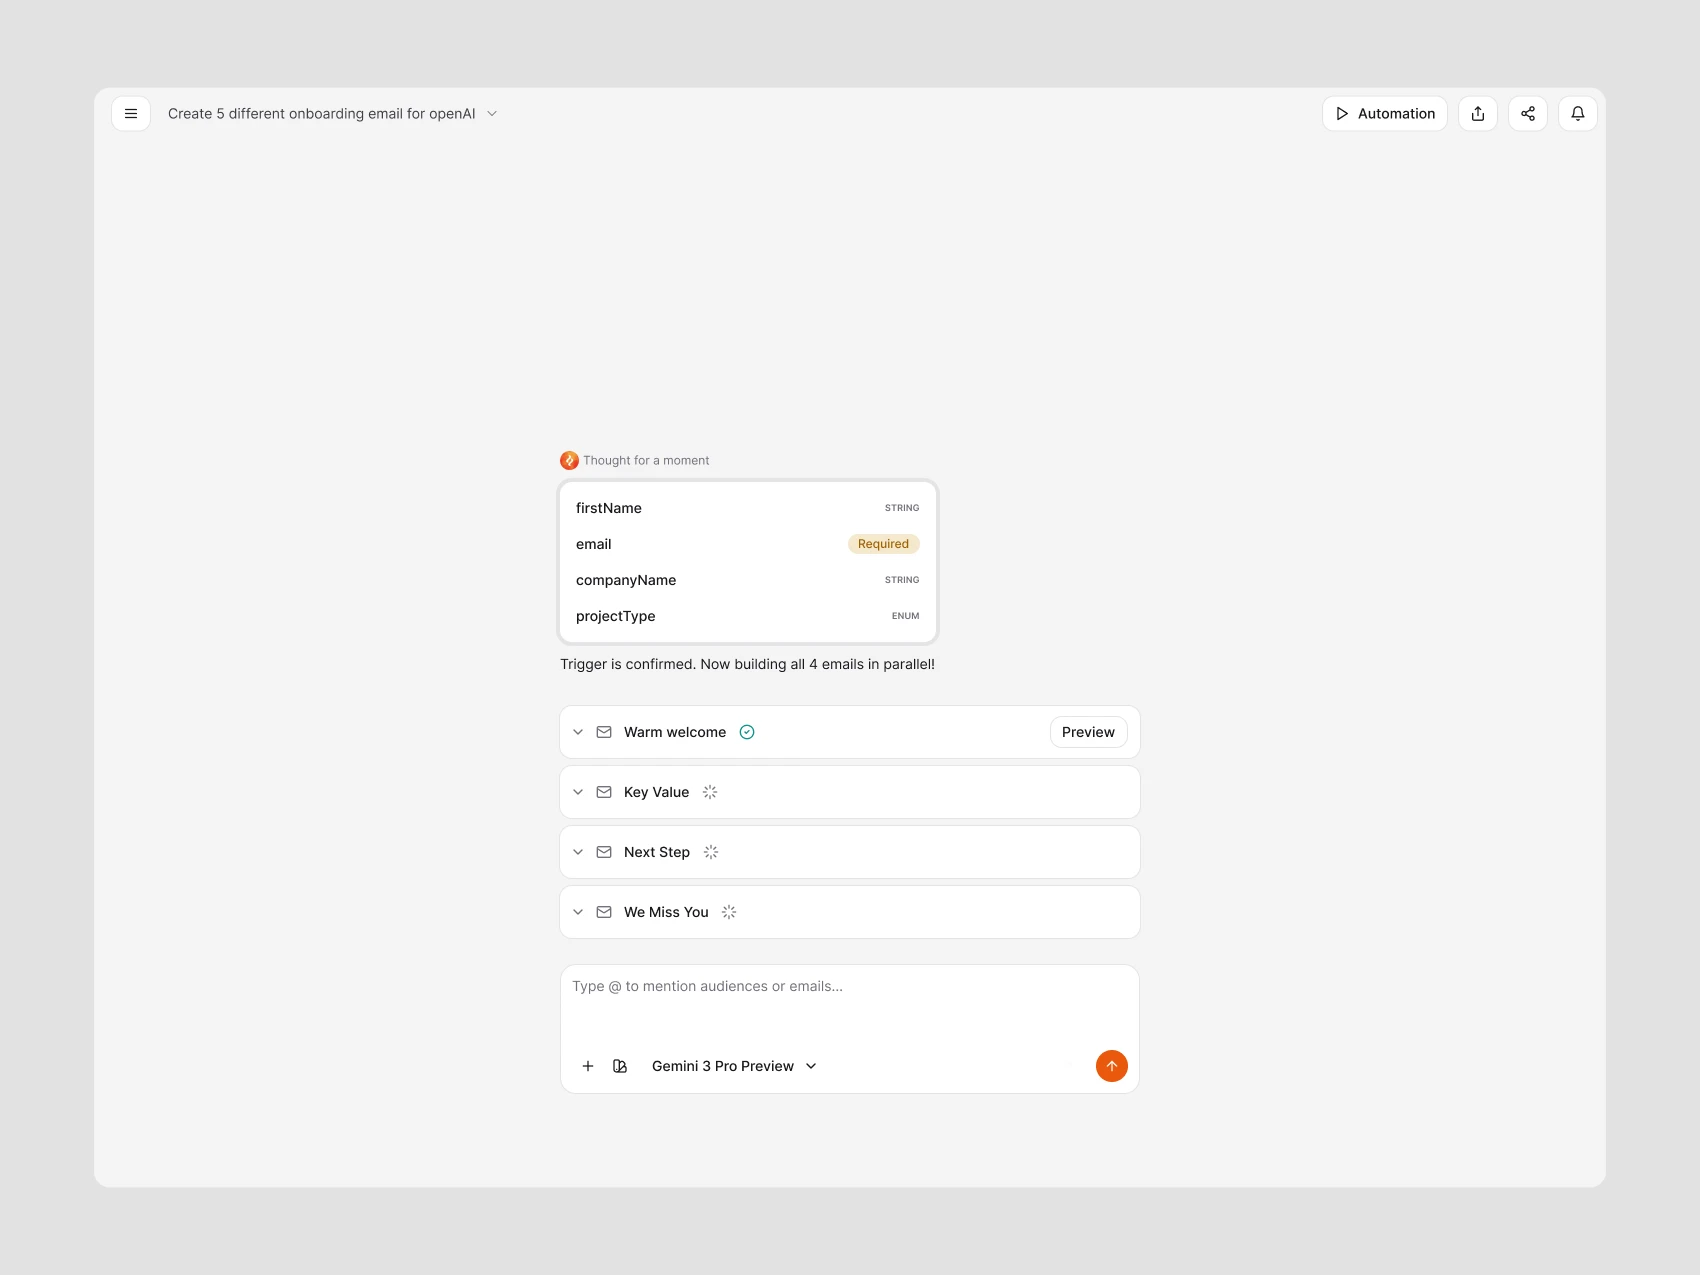
Task: Click the We Miss You loading spinner
Action: pyautogui.click(x=729, y=912)
